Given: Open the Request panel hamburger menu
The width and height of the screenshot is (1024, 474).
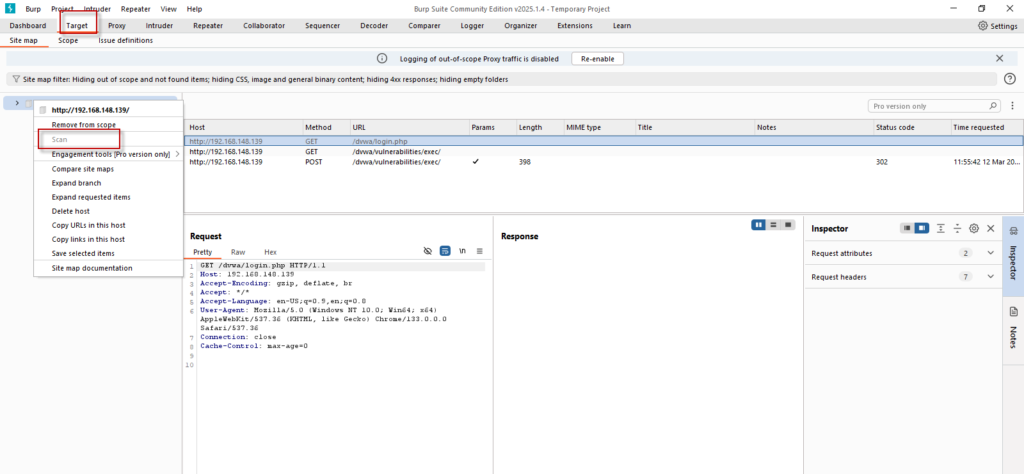Looking at the screenshot, I should click(479, 251).
